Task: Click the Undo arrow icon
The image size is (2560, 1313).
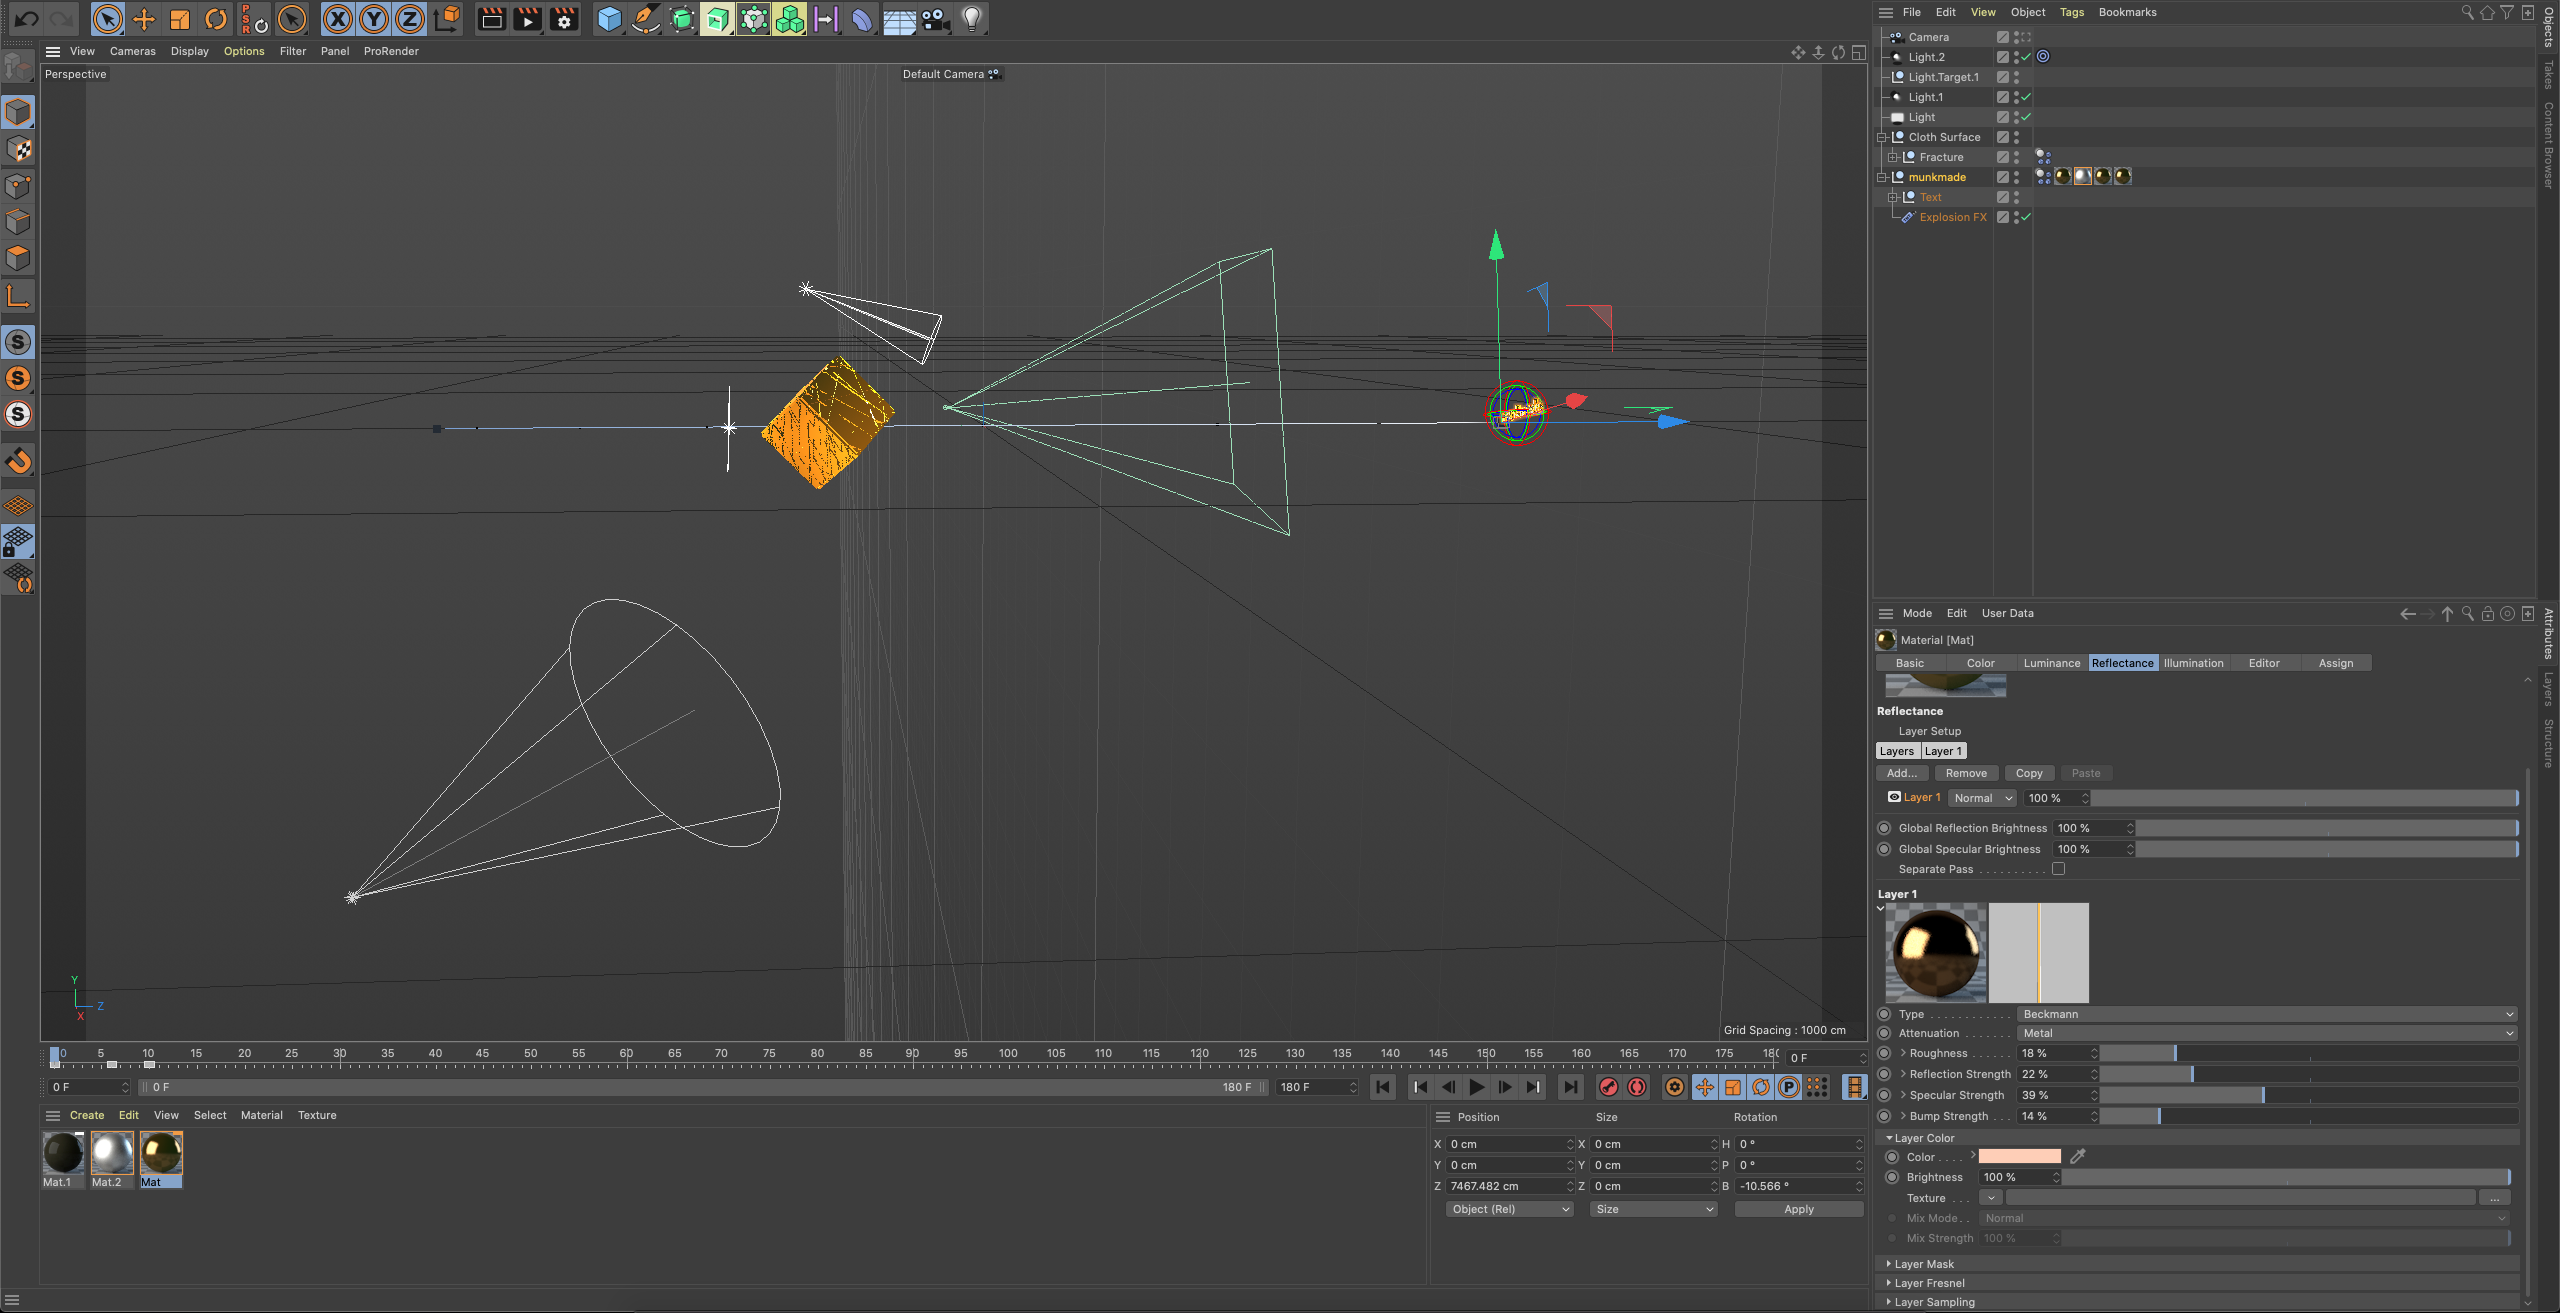Action: [26, 18]
